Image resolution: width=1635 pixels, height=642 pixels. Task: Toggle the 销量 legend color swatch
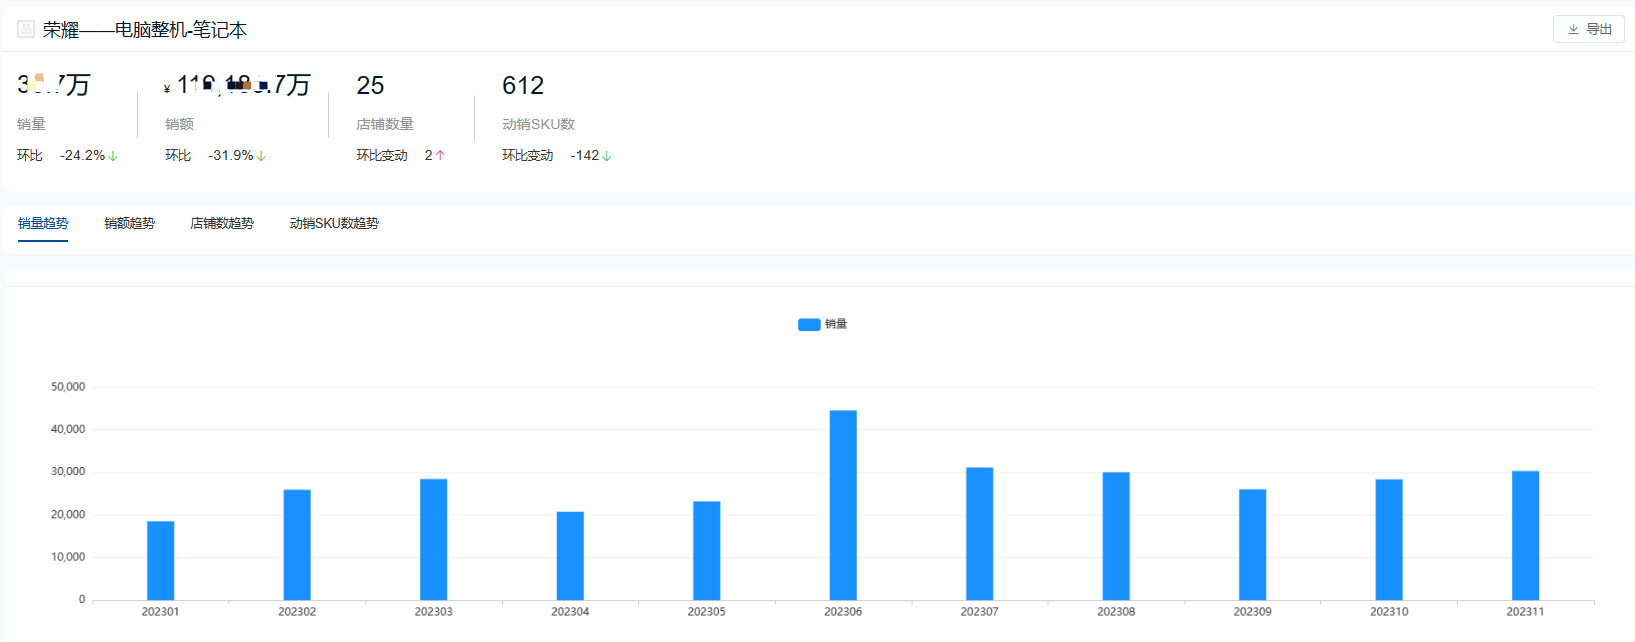point(809,324)
